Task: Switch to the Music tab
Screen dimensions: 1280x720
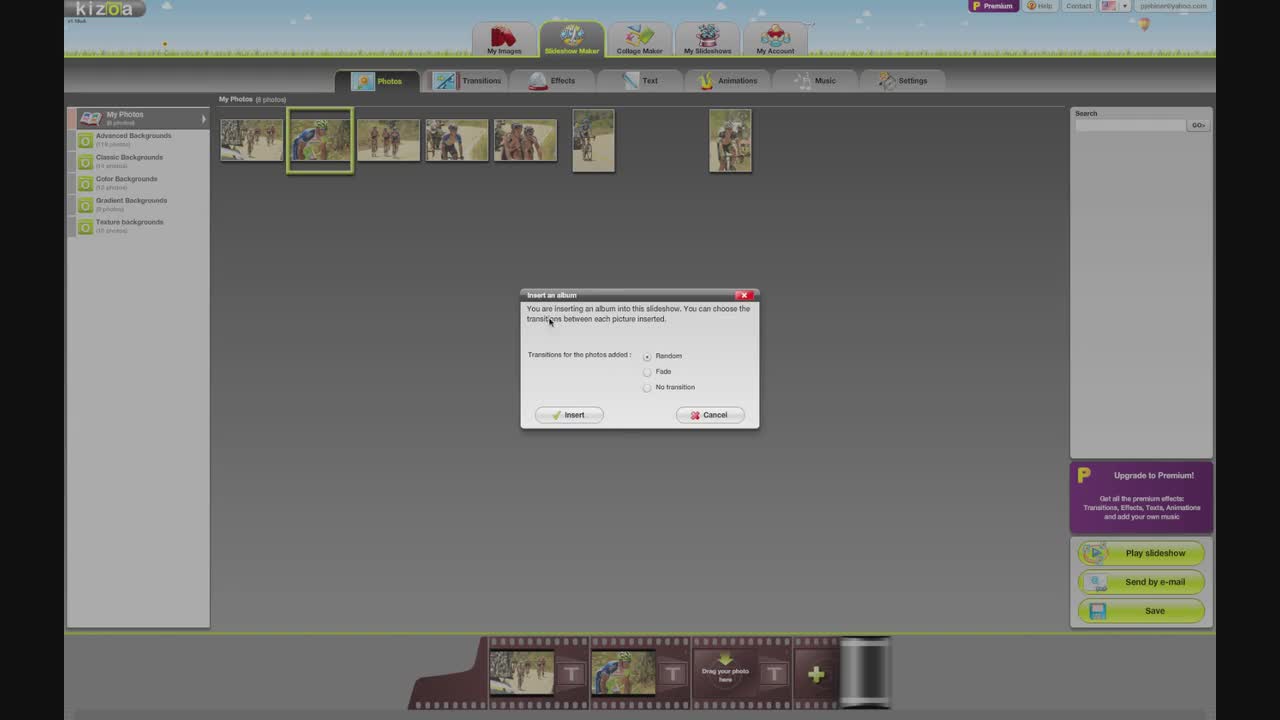Action: 815,81
